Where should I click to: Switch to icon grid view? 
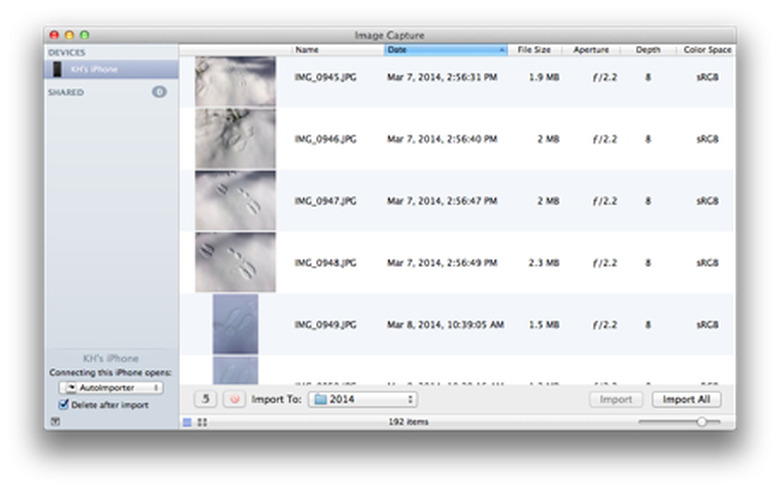pos(202,422)
